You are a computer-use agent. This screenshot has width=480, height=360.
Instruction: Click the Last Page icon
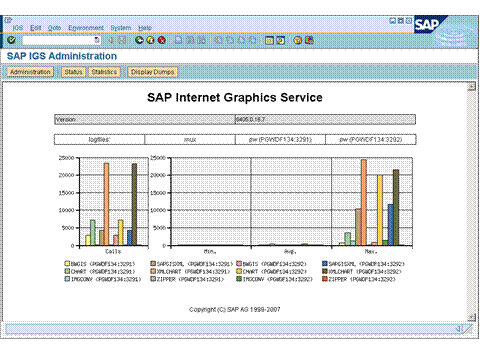coord(253,40)
